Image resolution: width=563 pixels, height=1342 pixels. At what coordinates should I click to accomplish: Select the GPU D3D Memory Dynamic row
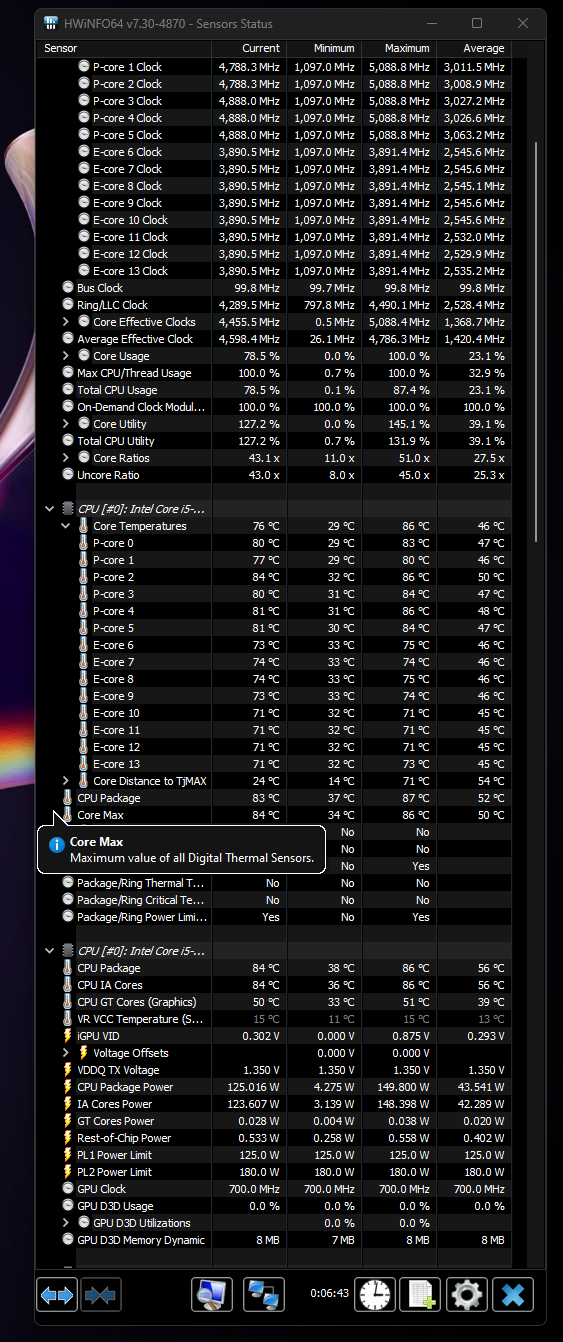(275, 1240)
